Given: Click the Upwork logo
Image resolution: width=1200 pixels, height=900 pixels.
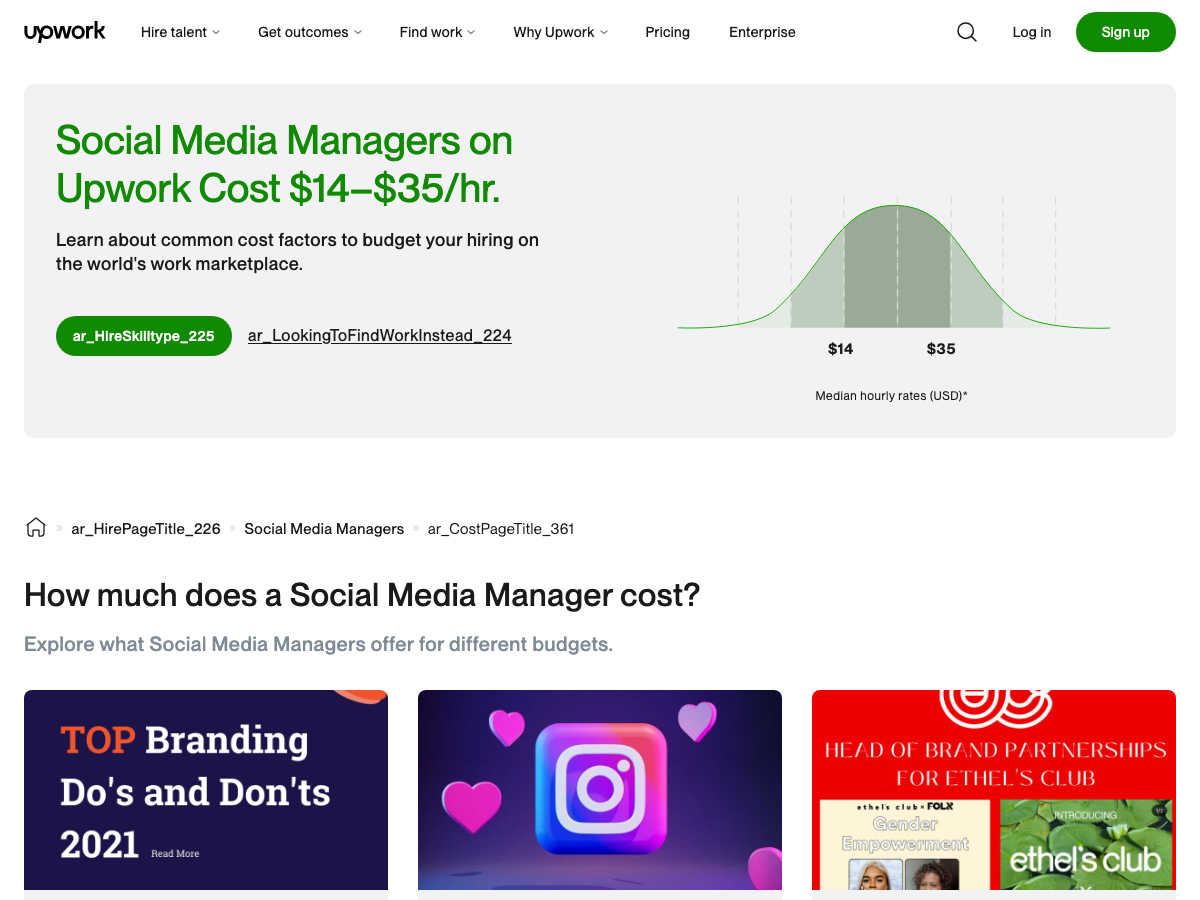Looking at the screenshot, I should [x=65, y=32].
